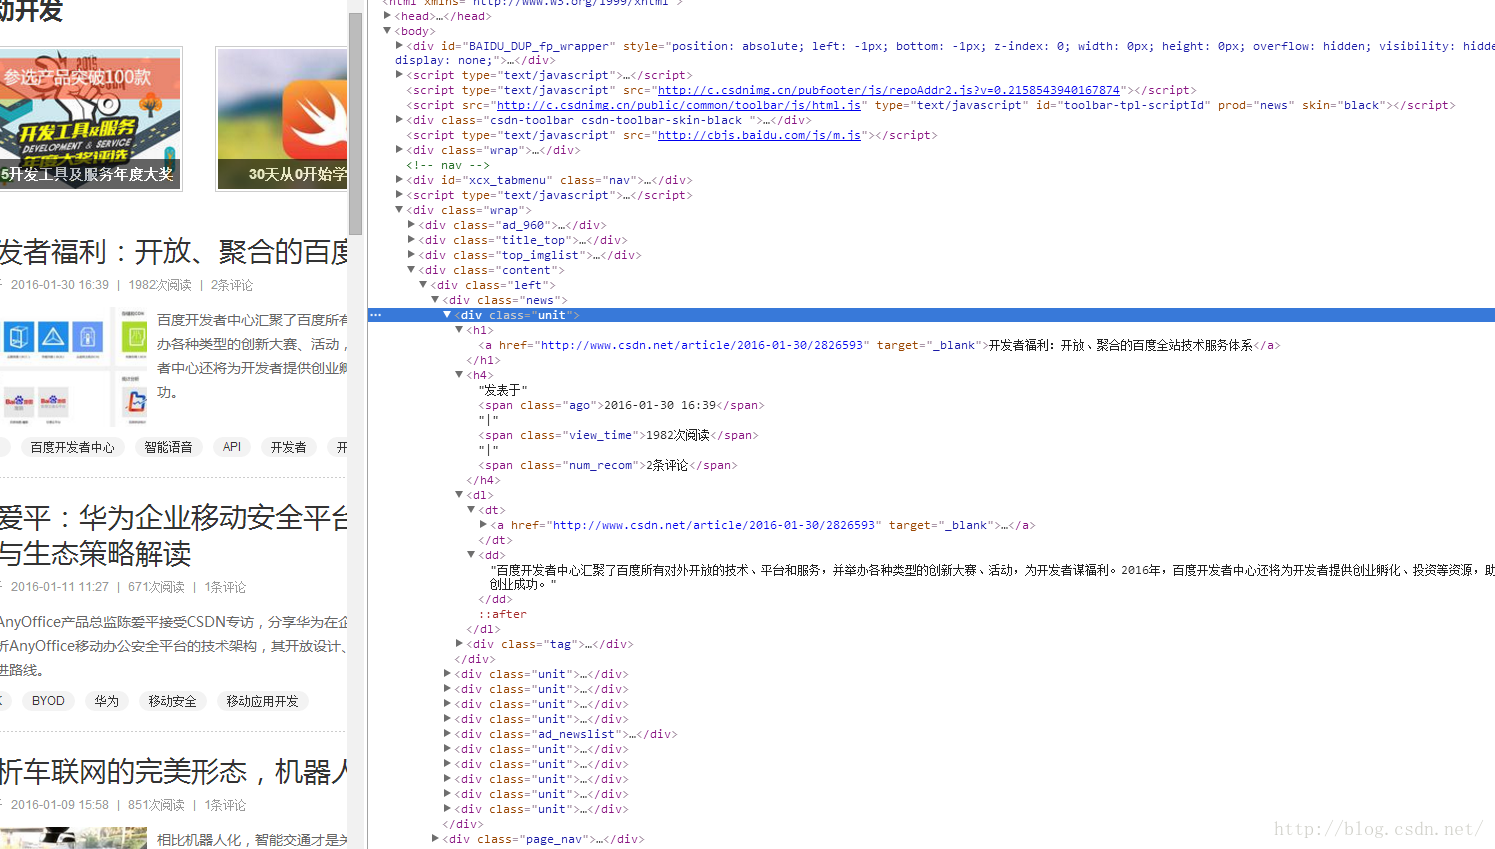Click the 百度开发者中心 tag
The image size is (1495, 849).
72,447
